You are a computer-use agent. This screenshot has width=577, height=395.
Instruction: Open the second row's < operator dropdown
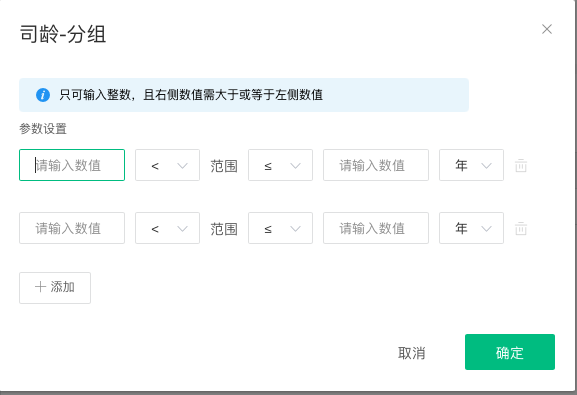167,228
